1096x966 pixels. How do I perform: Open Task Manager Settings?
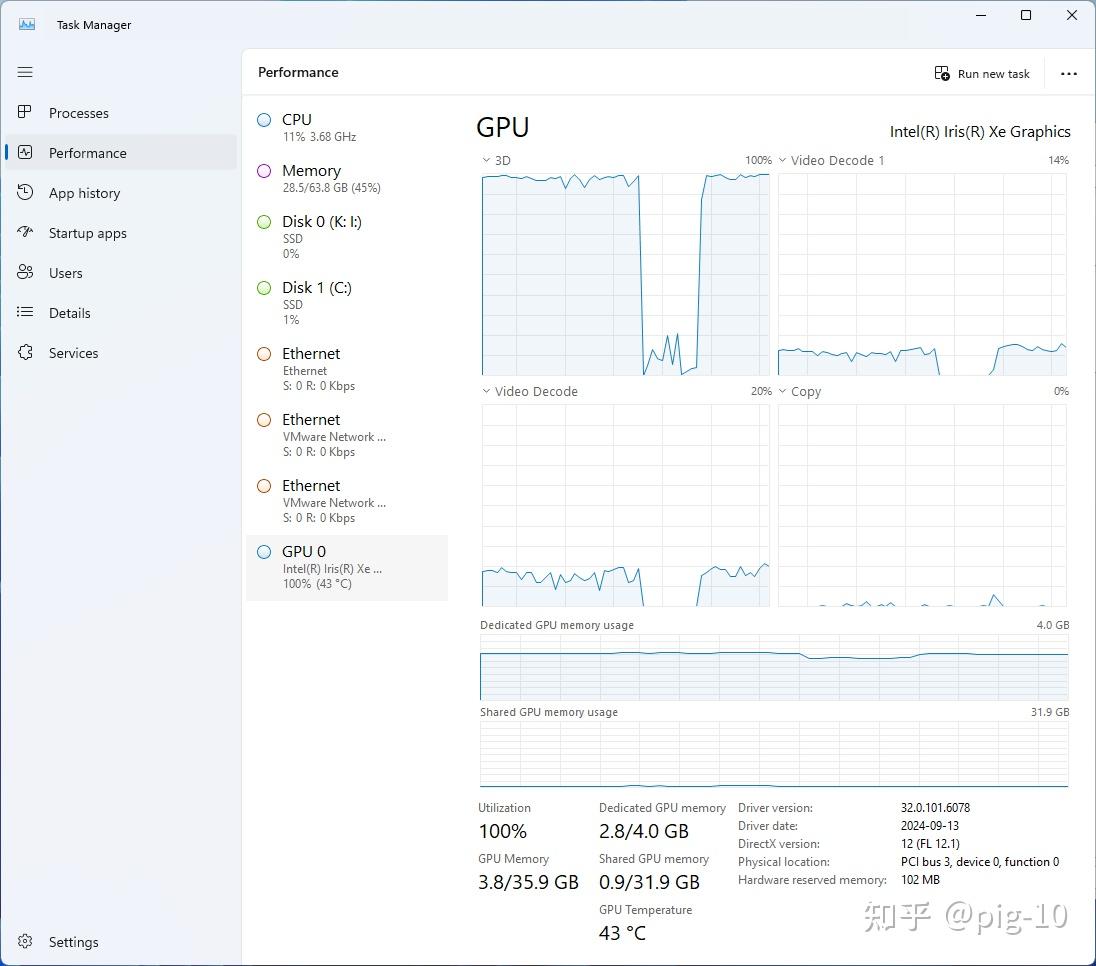tap(72, 942)
